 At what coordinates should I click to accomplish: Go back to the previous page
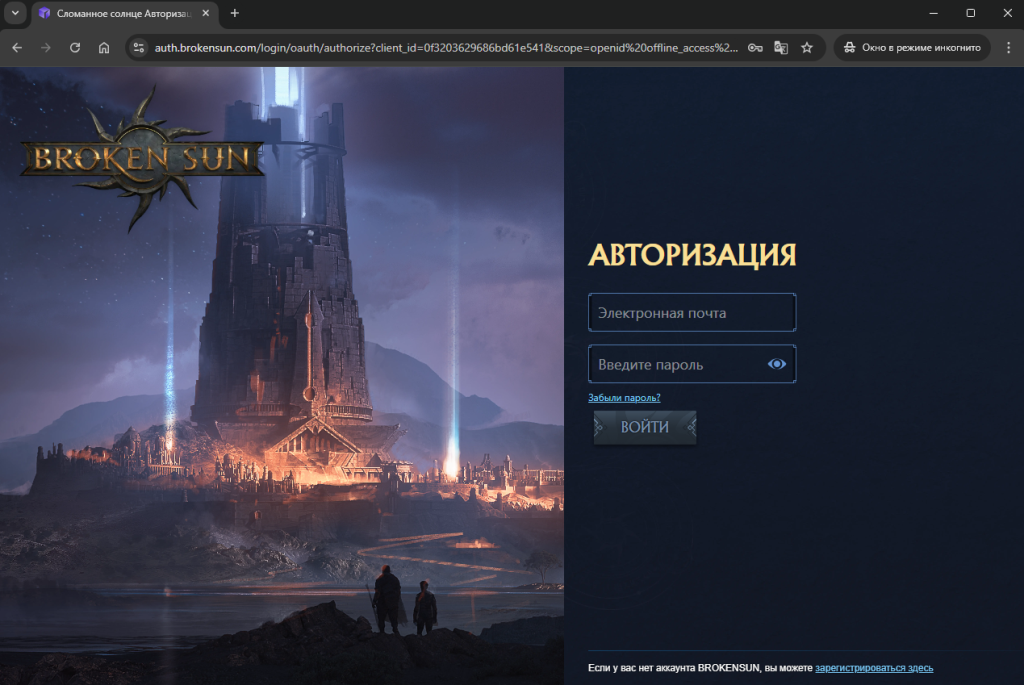point(17,48)
